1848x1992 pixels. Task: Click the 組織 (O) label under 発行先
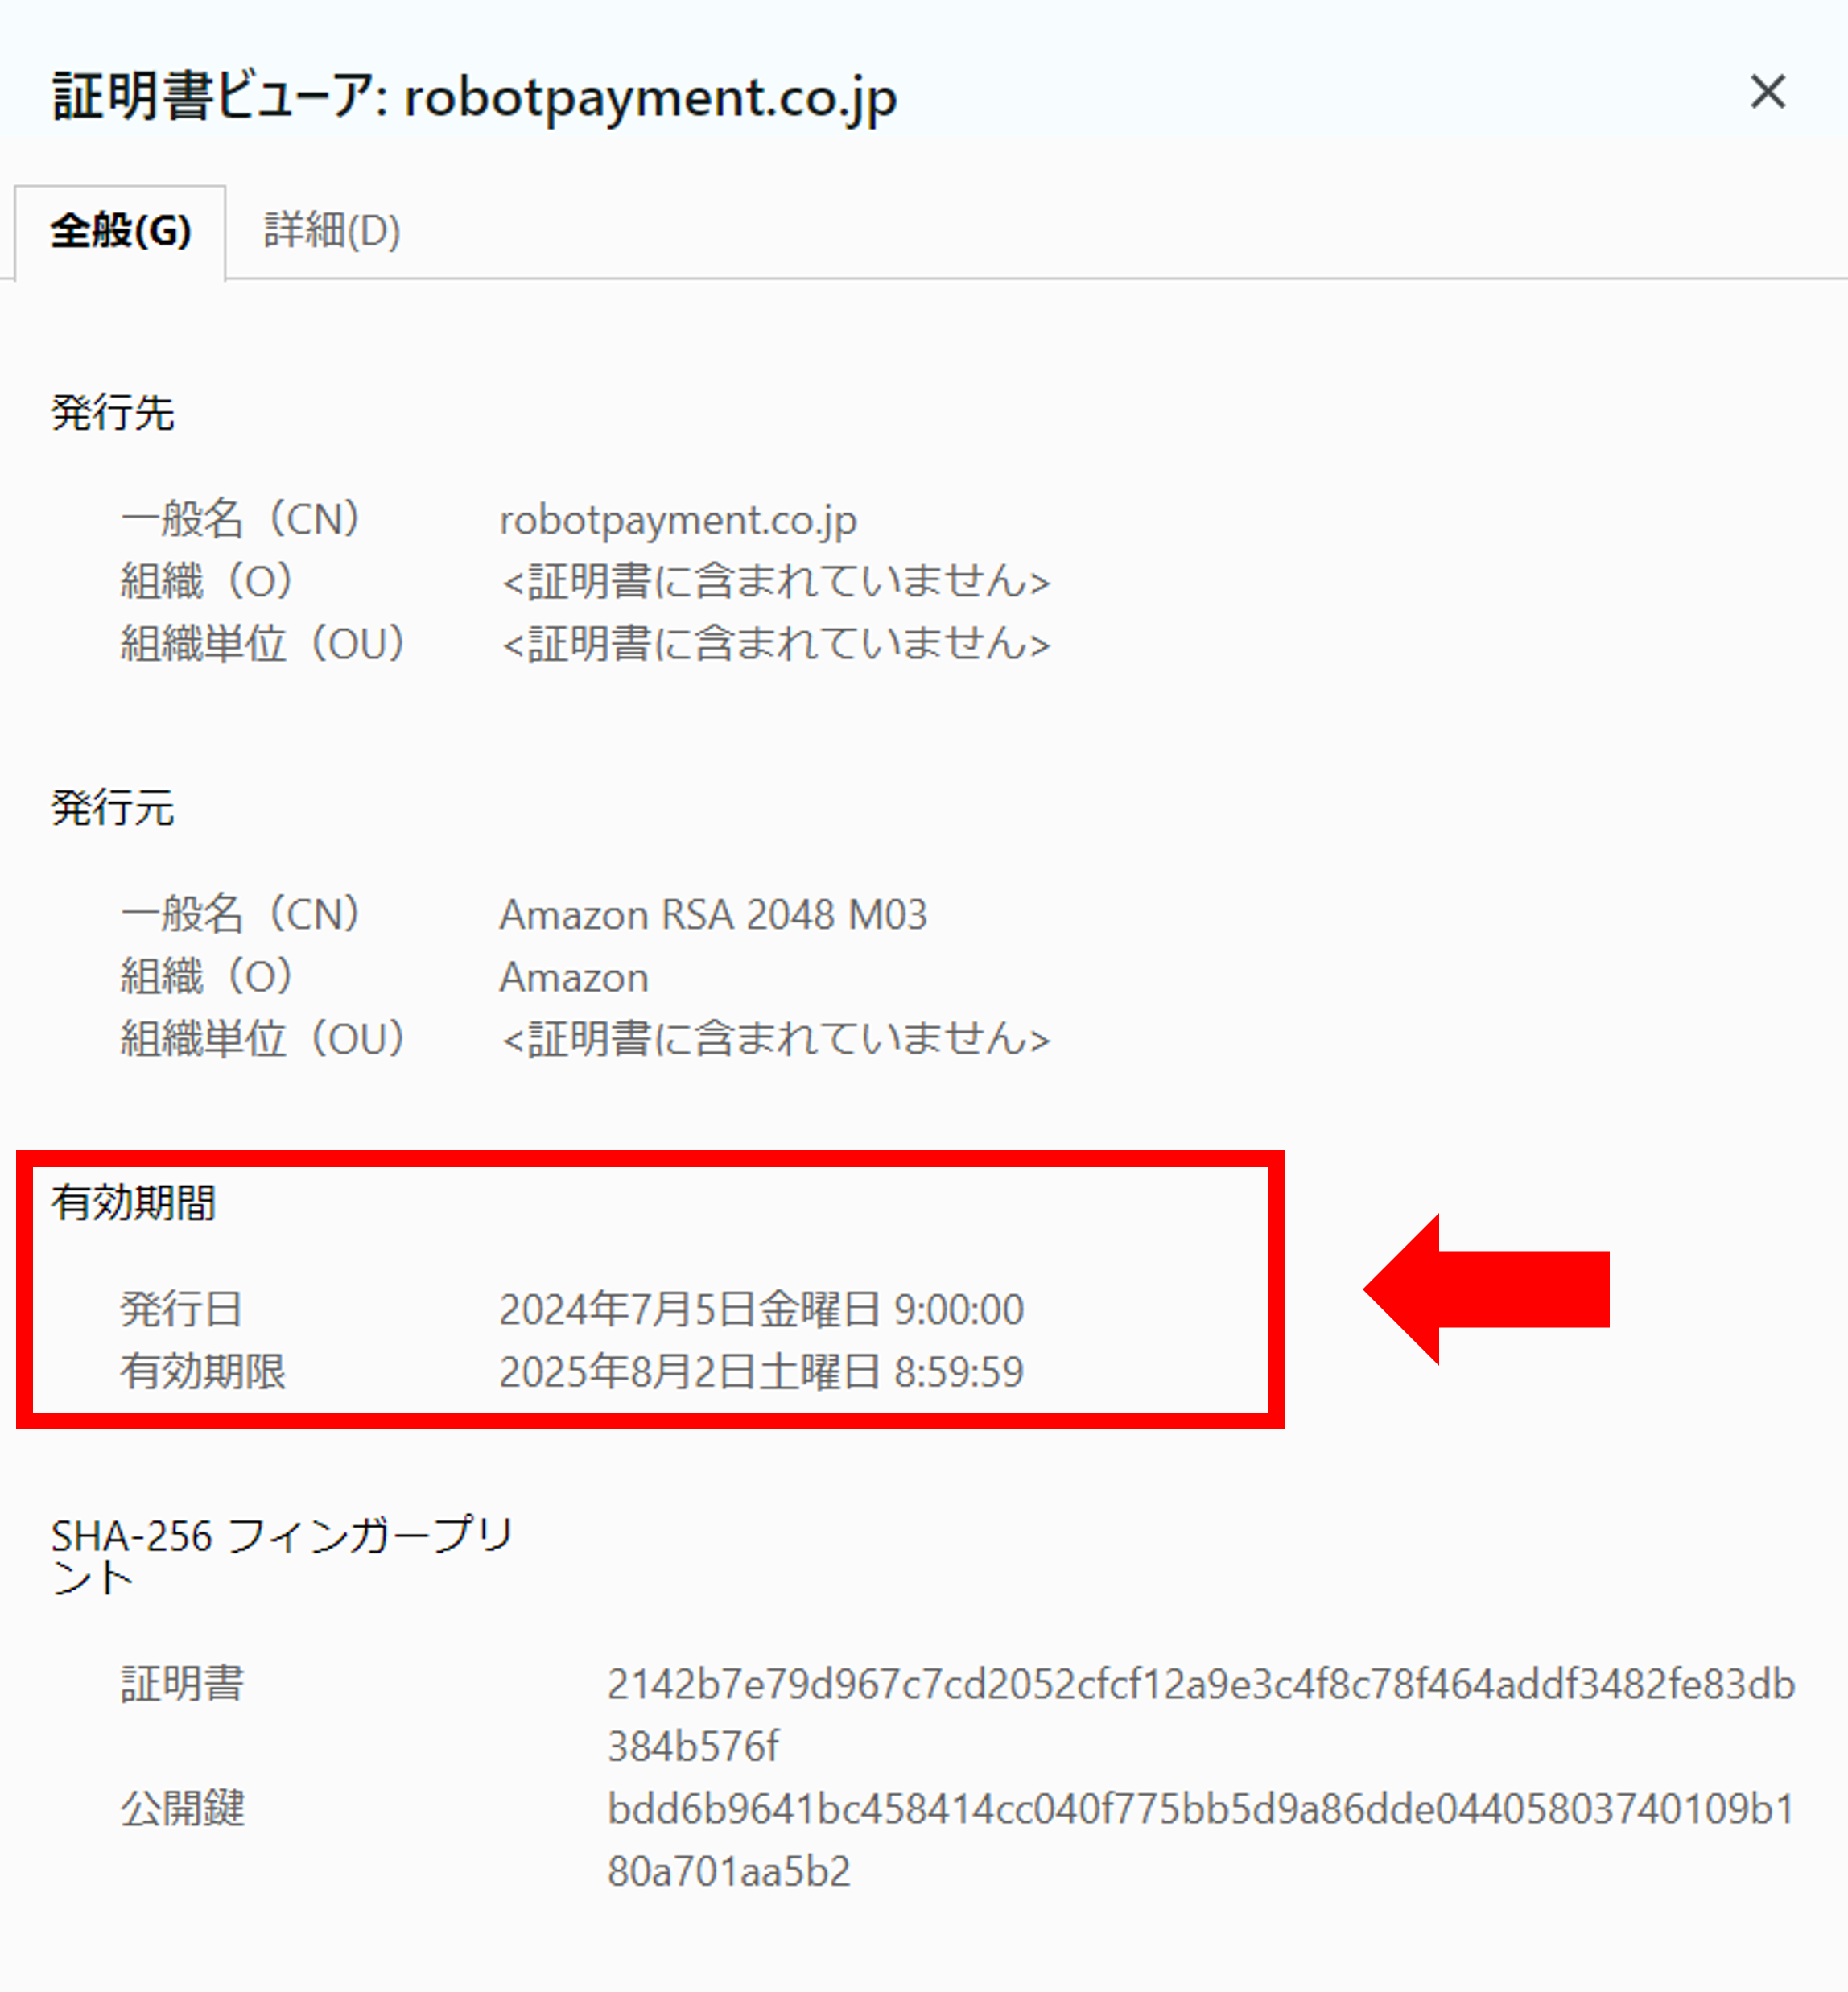click(208, 581)
